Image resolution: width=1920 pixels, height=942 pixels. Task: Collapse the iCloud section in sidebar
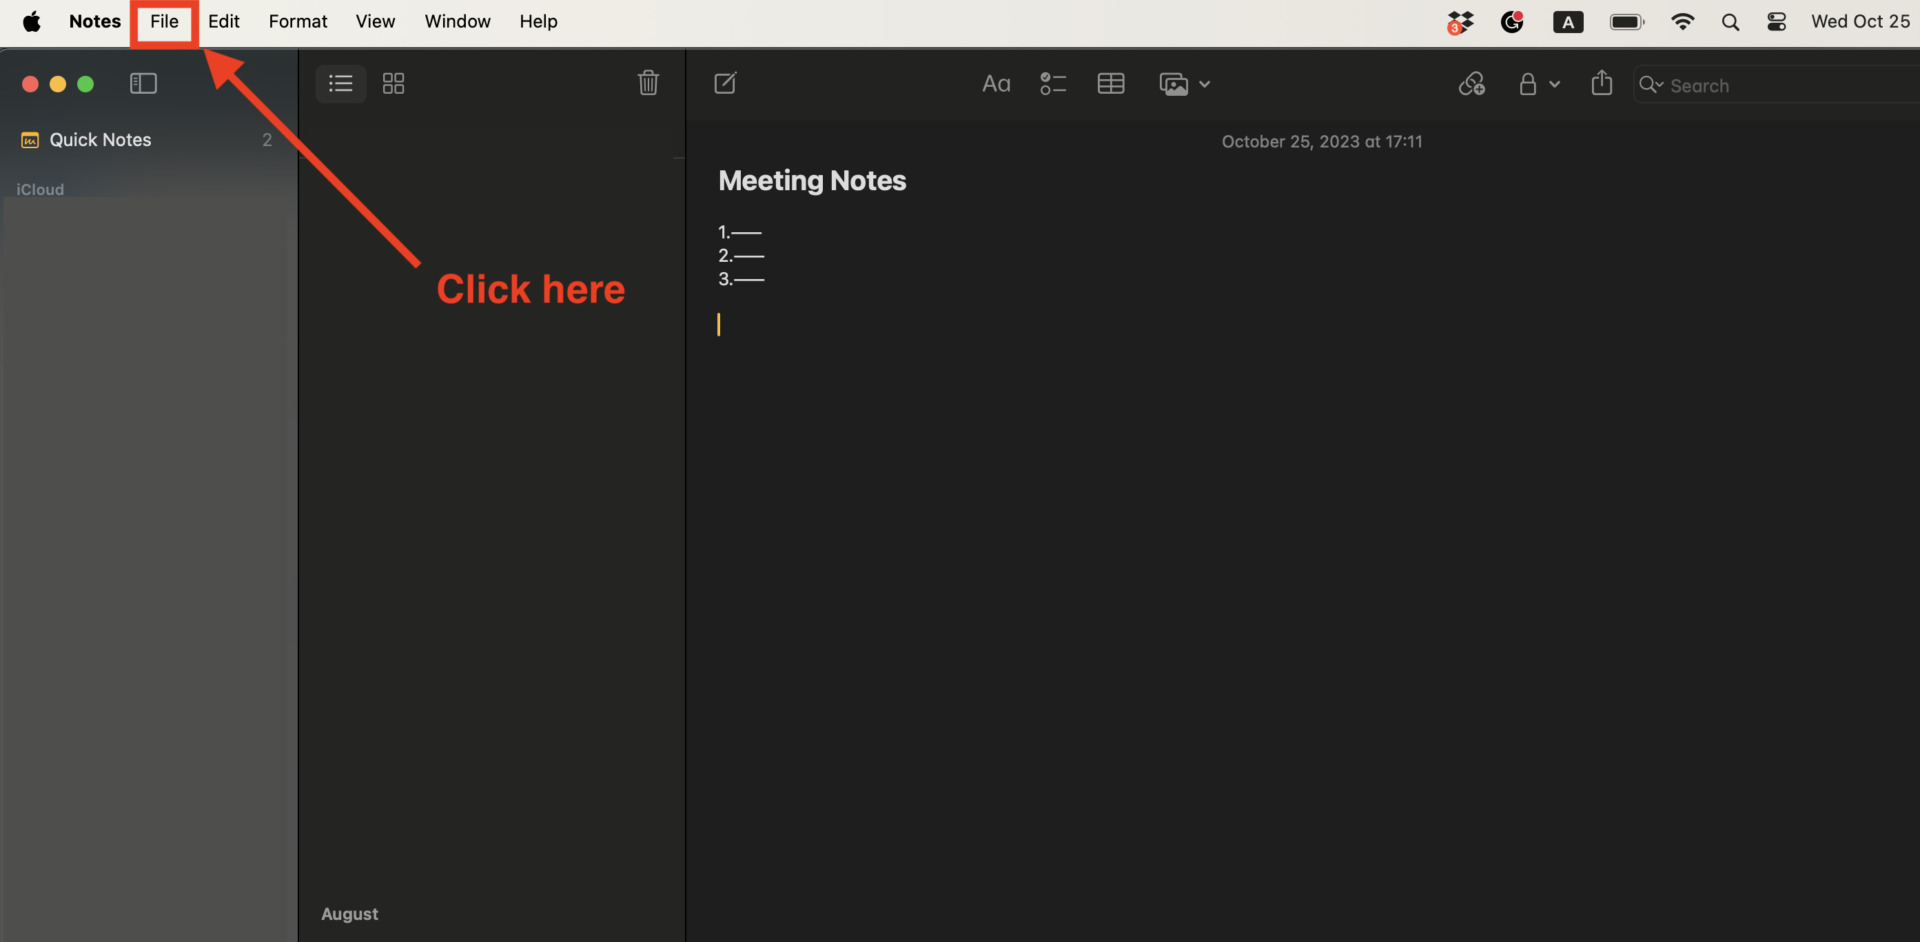(40, 189)
